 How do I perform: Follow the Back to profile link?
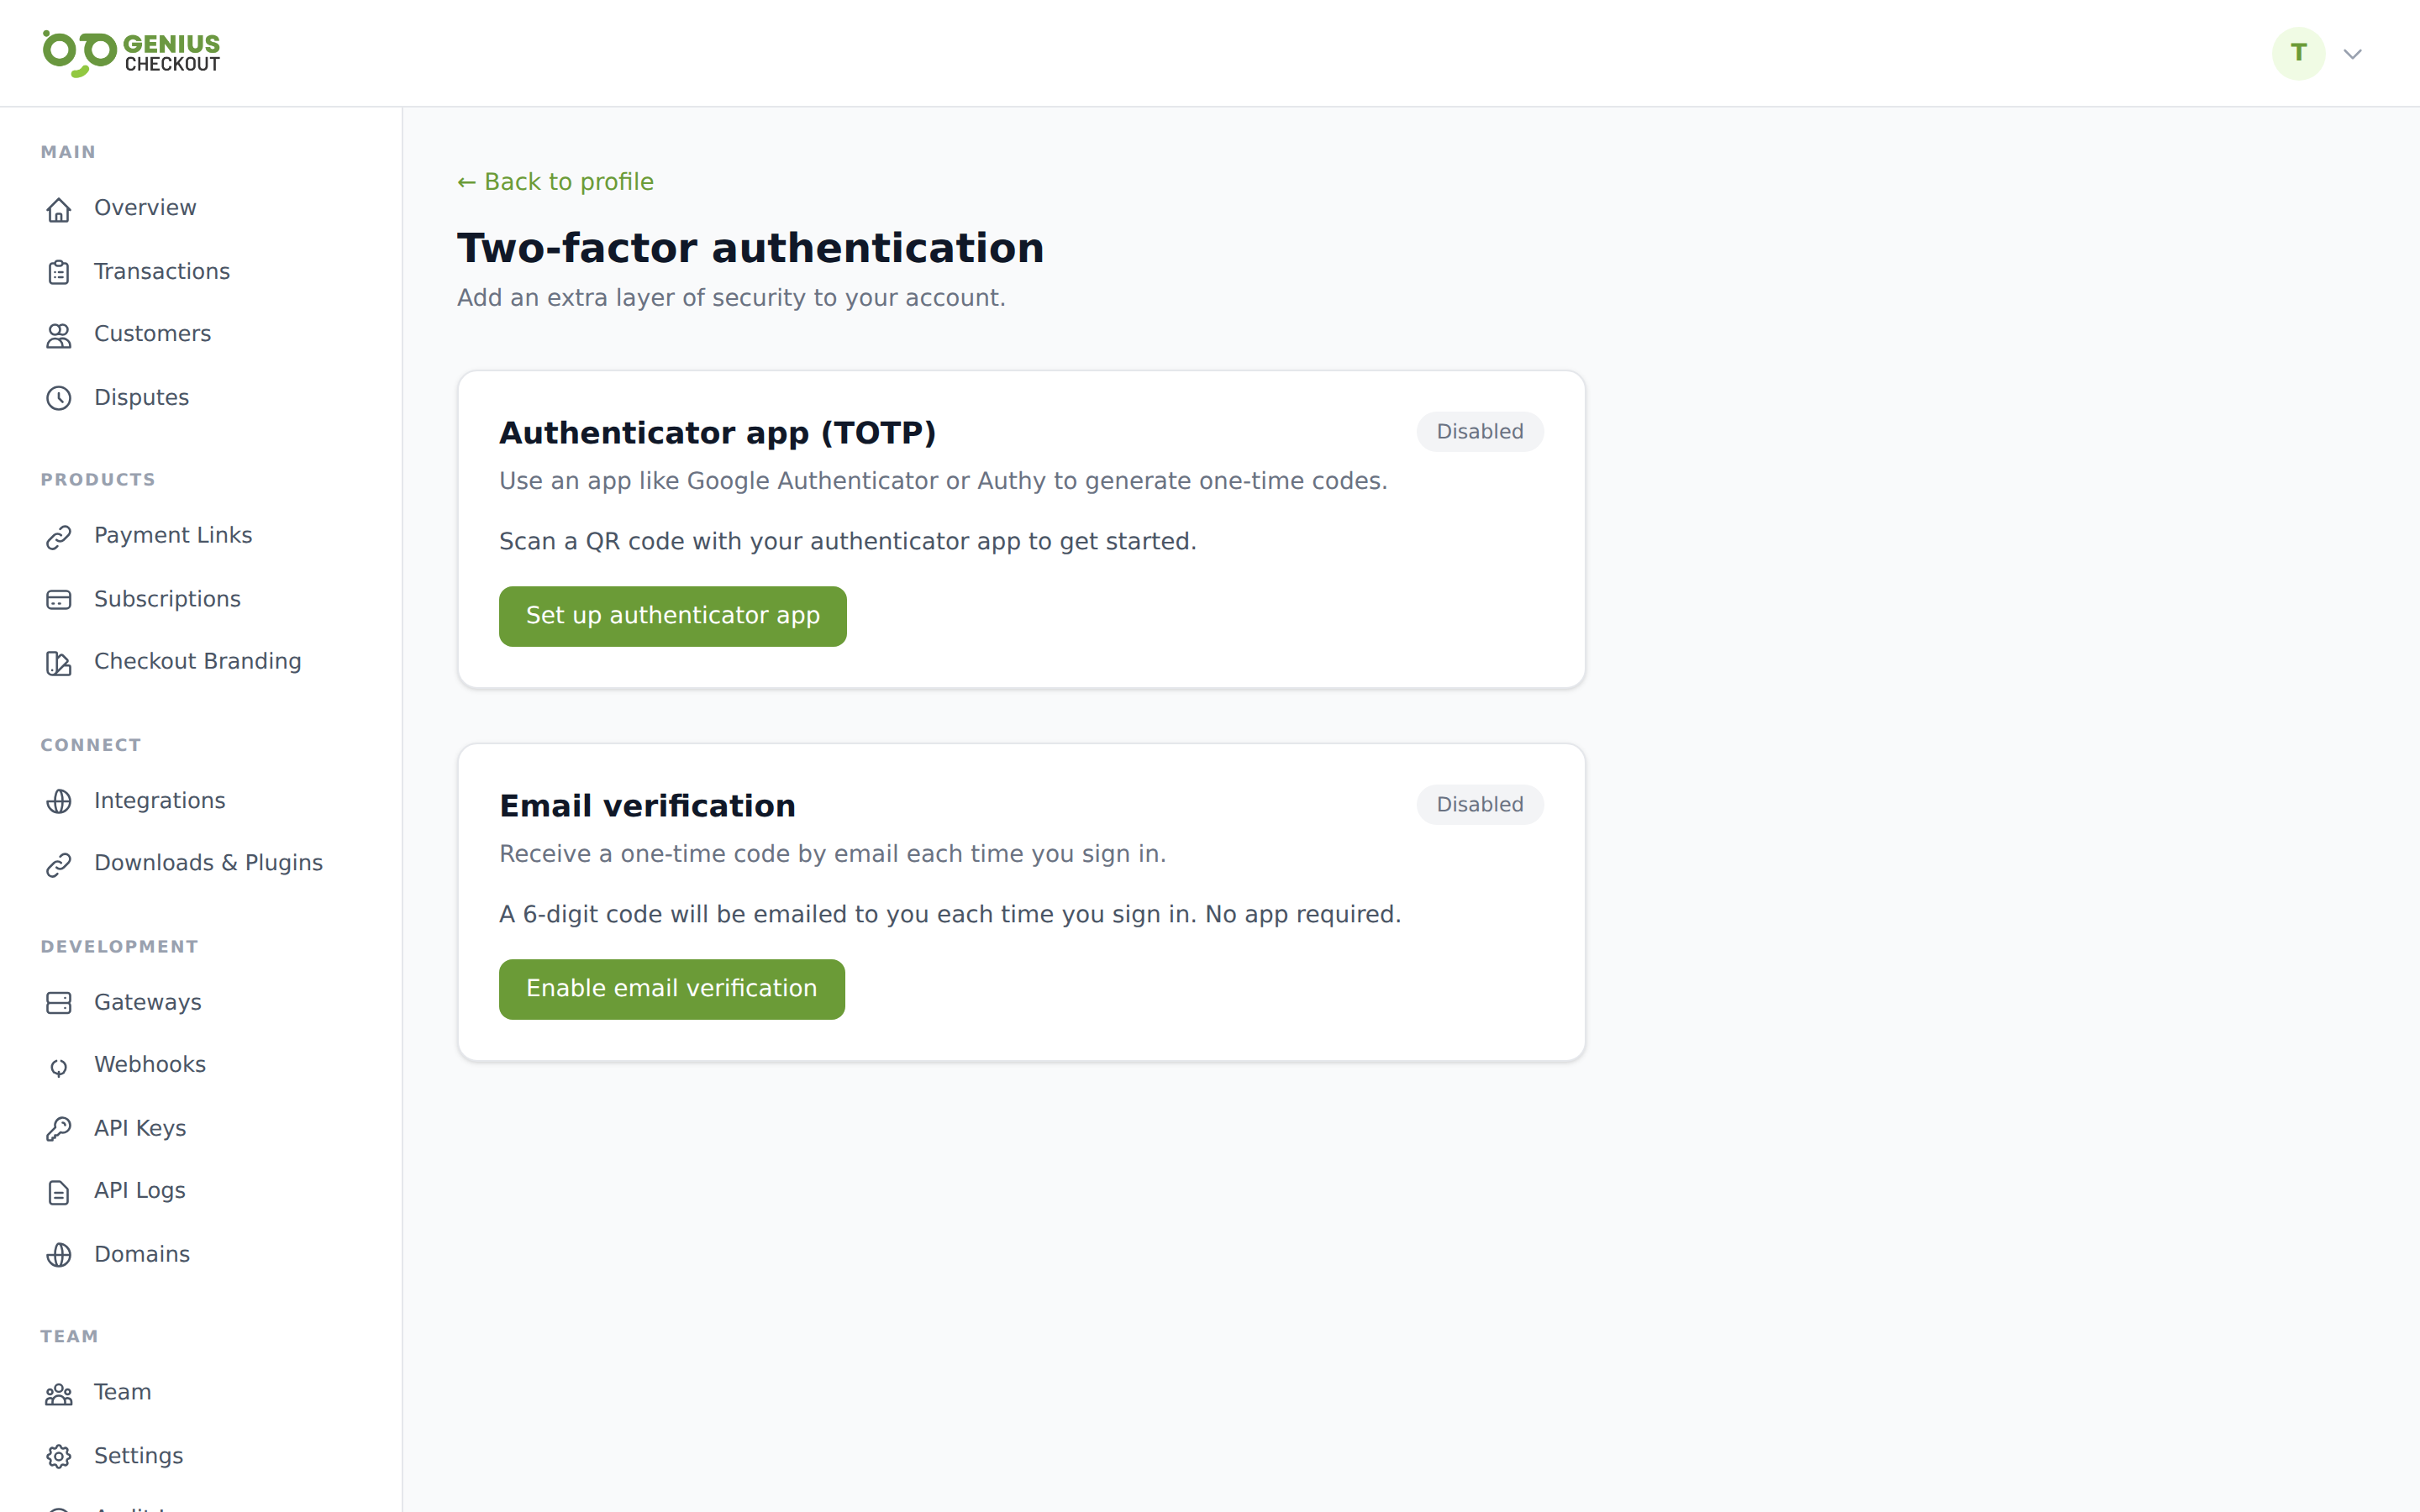point(555,182)
